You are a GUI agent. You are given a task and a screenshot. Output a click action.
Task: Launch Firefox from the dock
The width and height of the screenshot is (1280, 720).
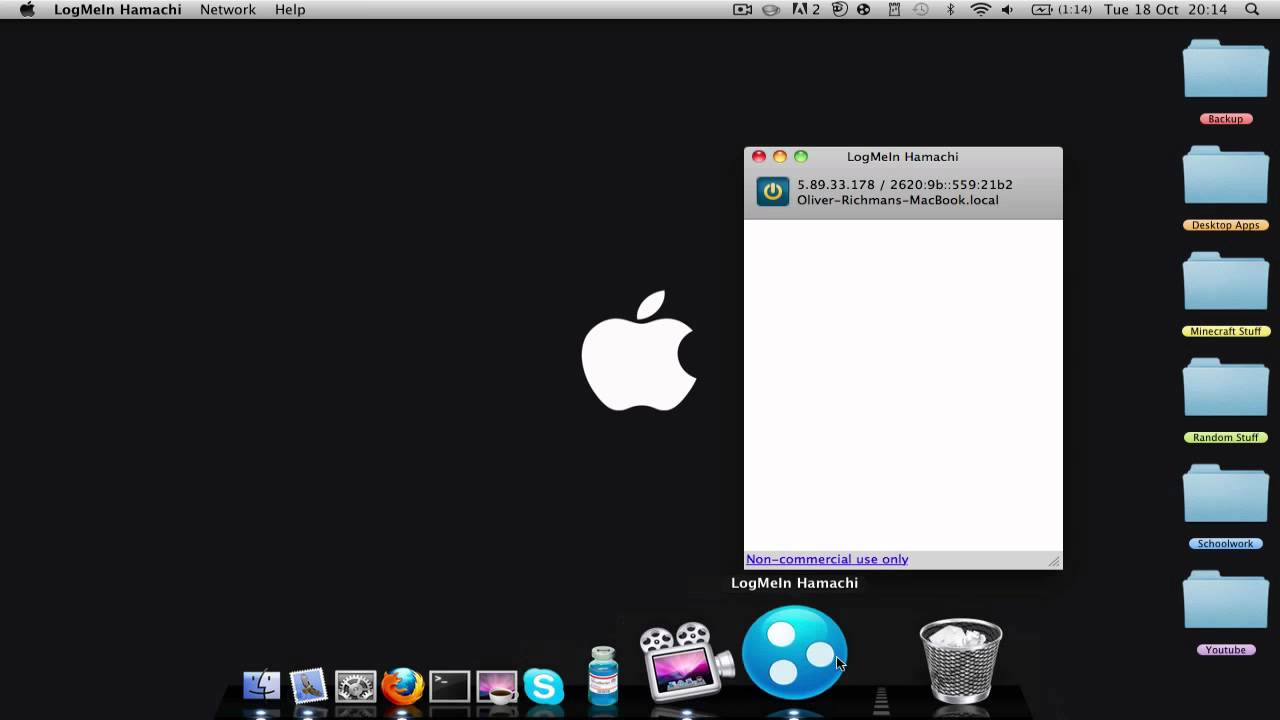click(402, 686)
